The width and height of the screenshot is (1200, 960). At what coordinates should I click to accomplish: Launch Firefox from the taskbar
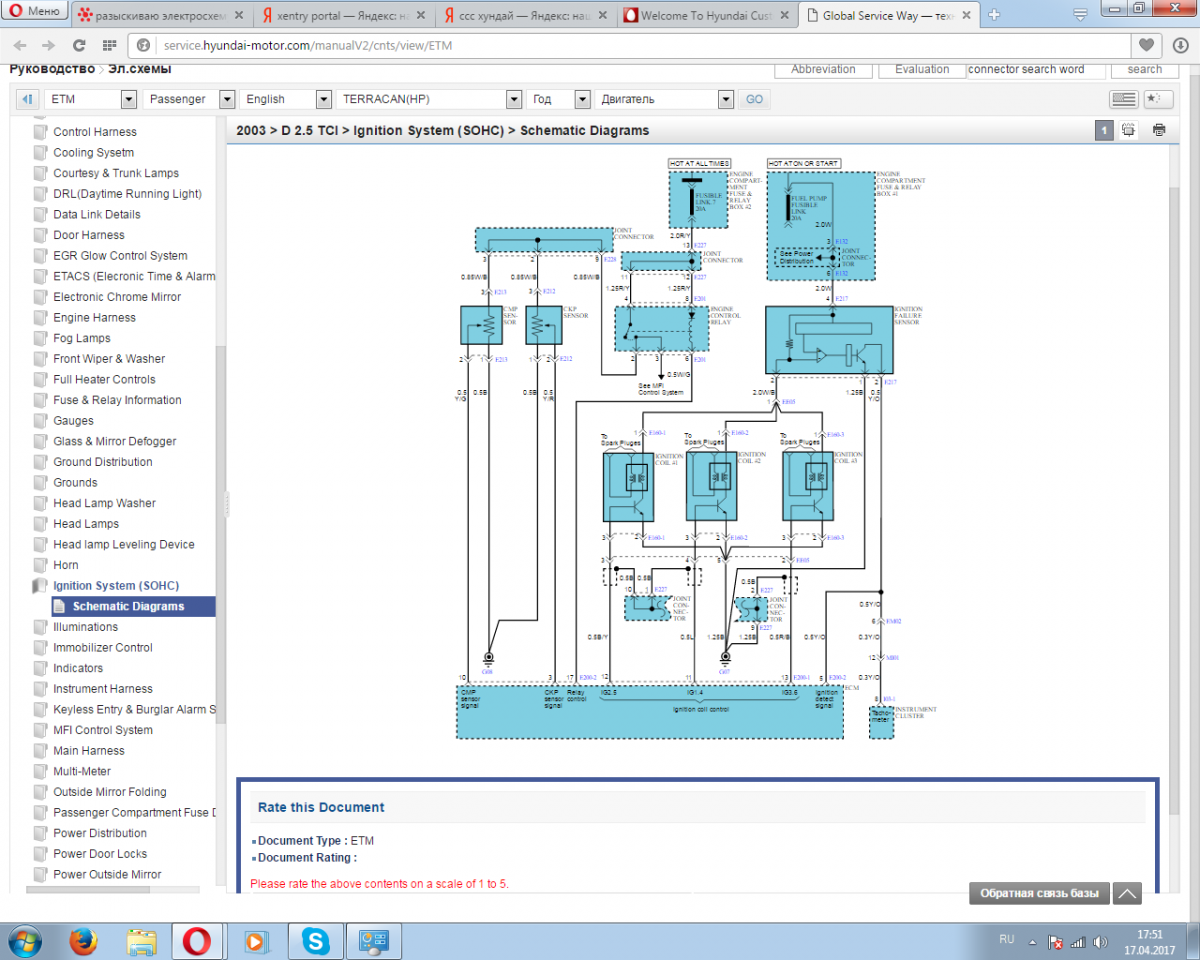click(83, 941)
